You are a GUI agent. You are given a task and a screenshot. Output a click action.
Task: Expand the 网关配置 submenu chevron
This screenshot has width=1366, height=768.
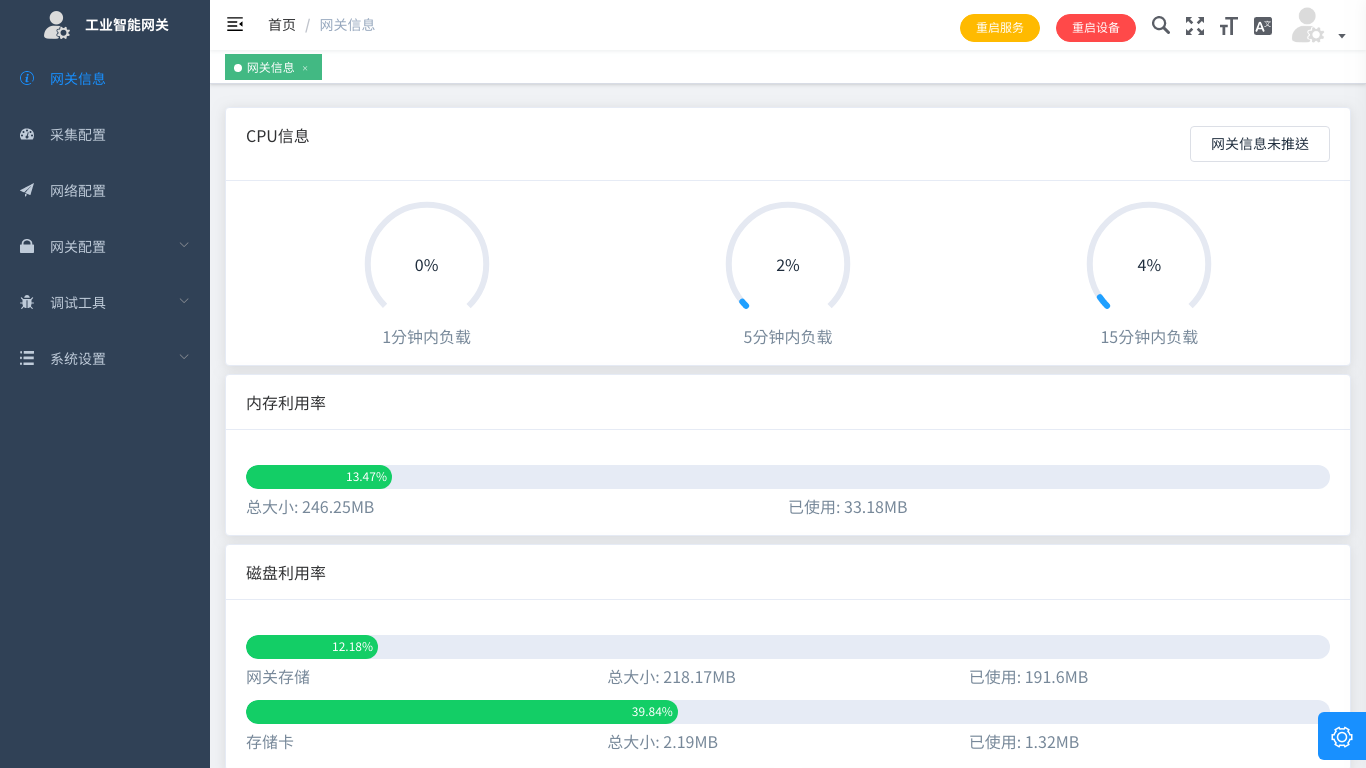point(184,245)
